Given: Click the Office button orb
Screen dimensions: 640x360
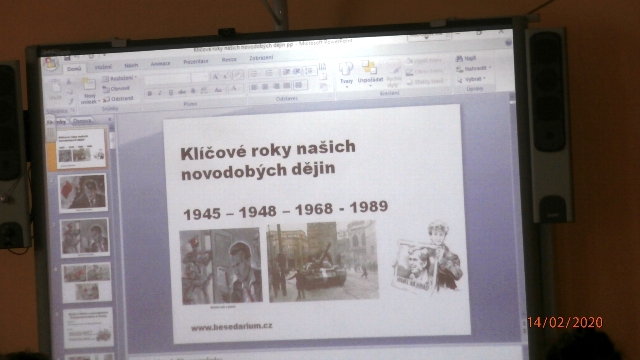Looking at the screenshot, I should 51,64.
